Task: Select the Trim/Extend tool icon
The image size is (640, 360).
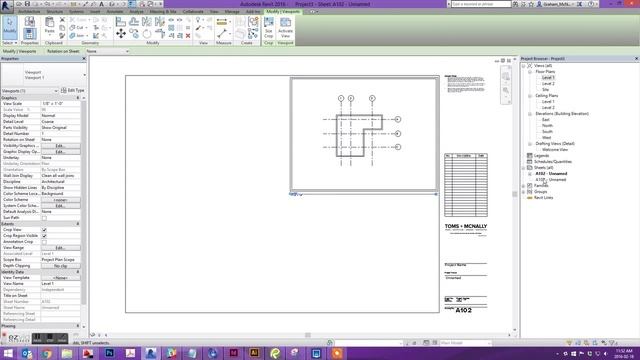Action: [160, 33]
